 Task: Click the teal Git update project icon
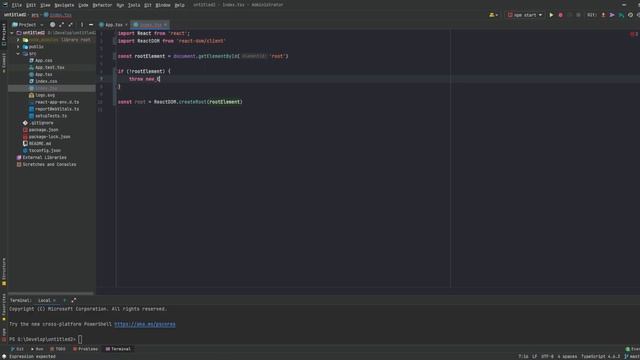(621, 15)
